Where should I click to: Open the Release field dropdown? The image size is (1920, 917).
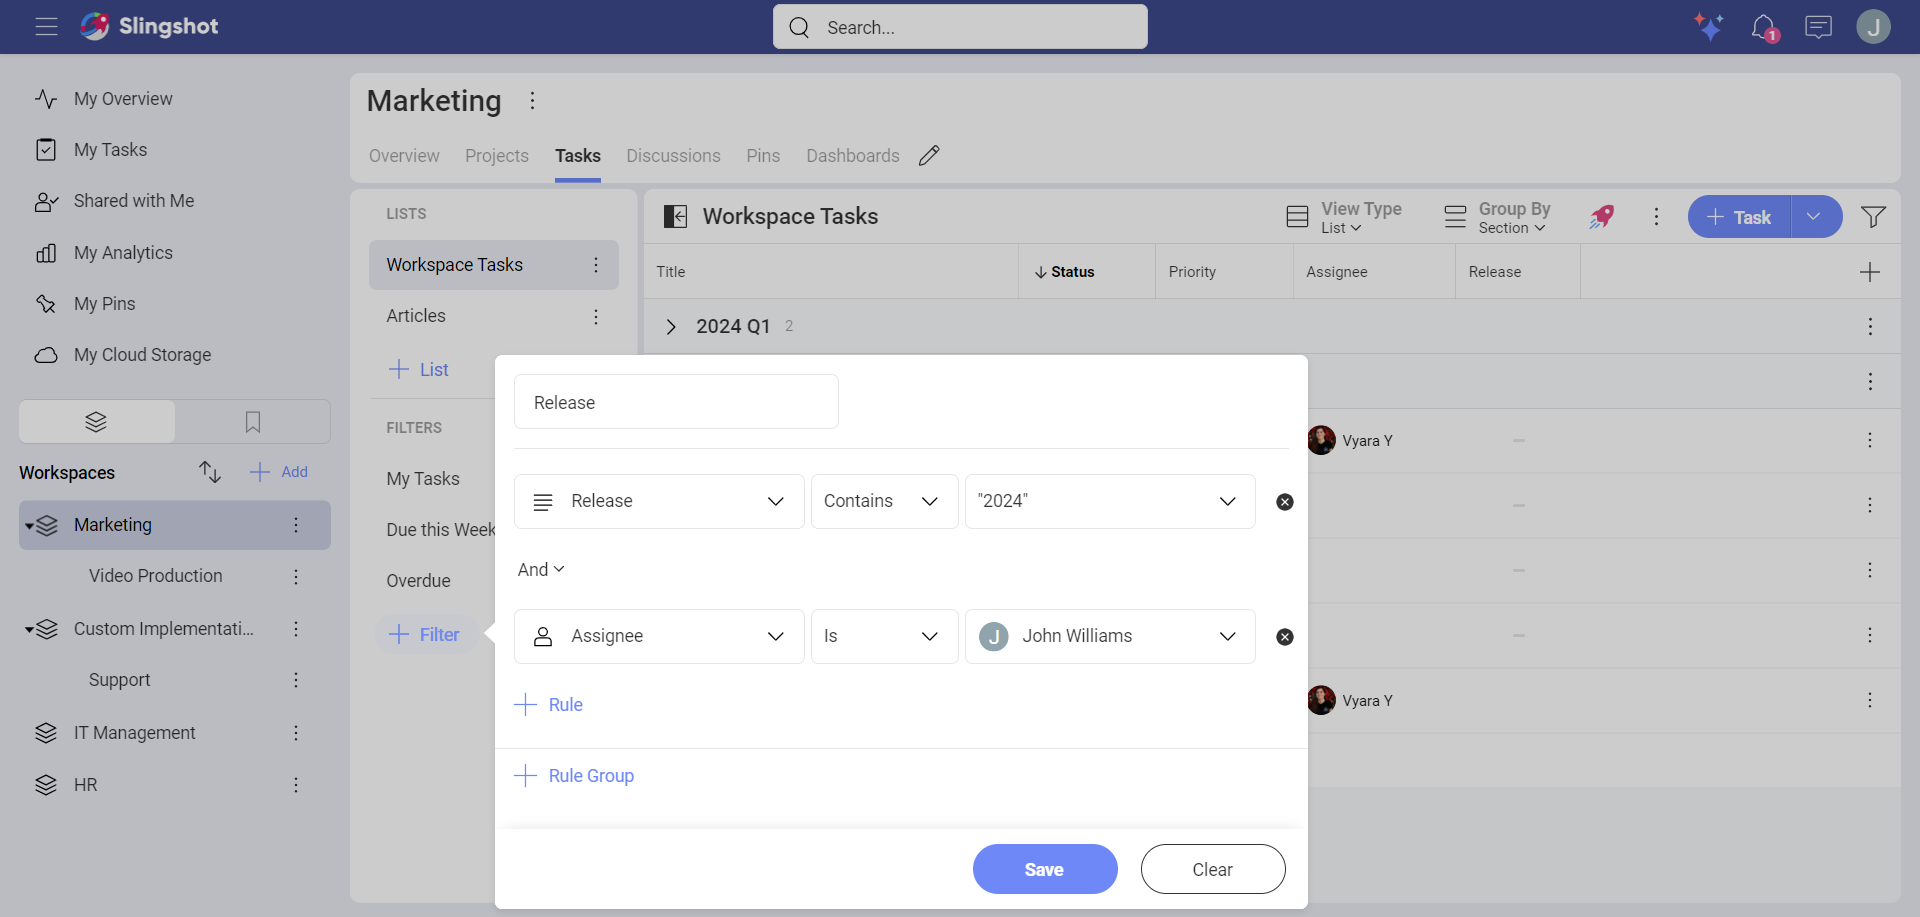(659, 501)
